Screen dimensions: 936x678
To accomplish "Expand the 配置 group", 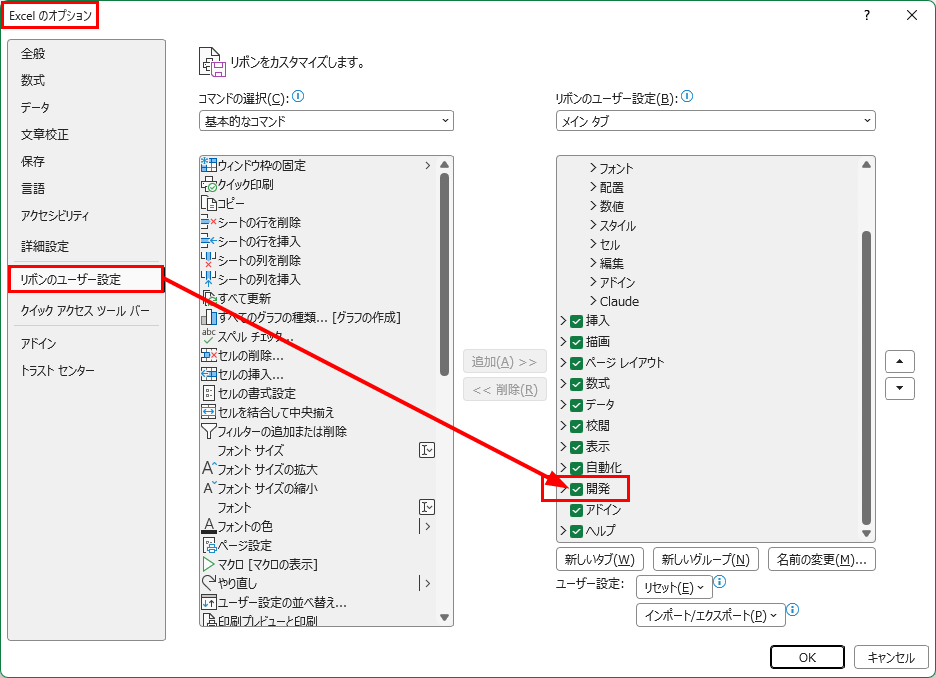I will 593,187.
